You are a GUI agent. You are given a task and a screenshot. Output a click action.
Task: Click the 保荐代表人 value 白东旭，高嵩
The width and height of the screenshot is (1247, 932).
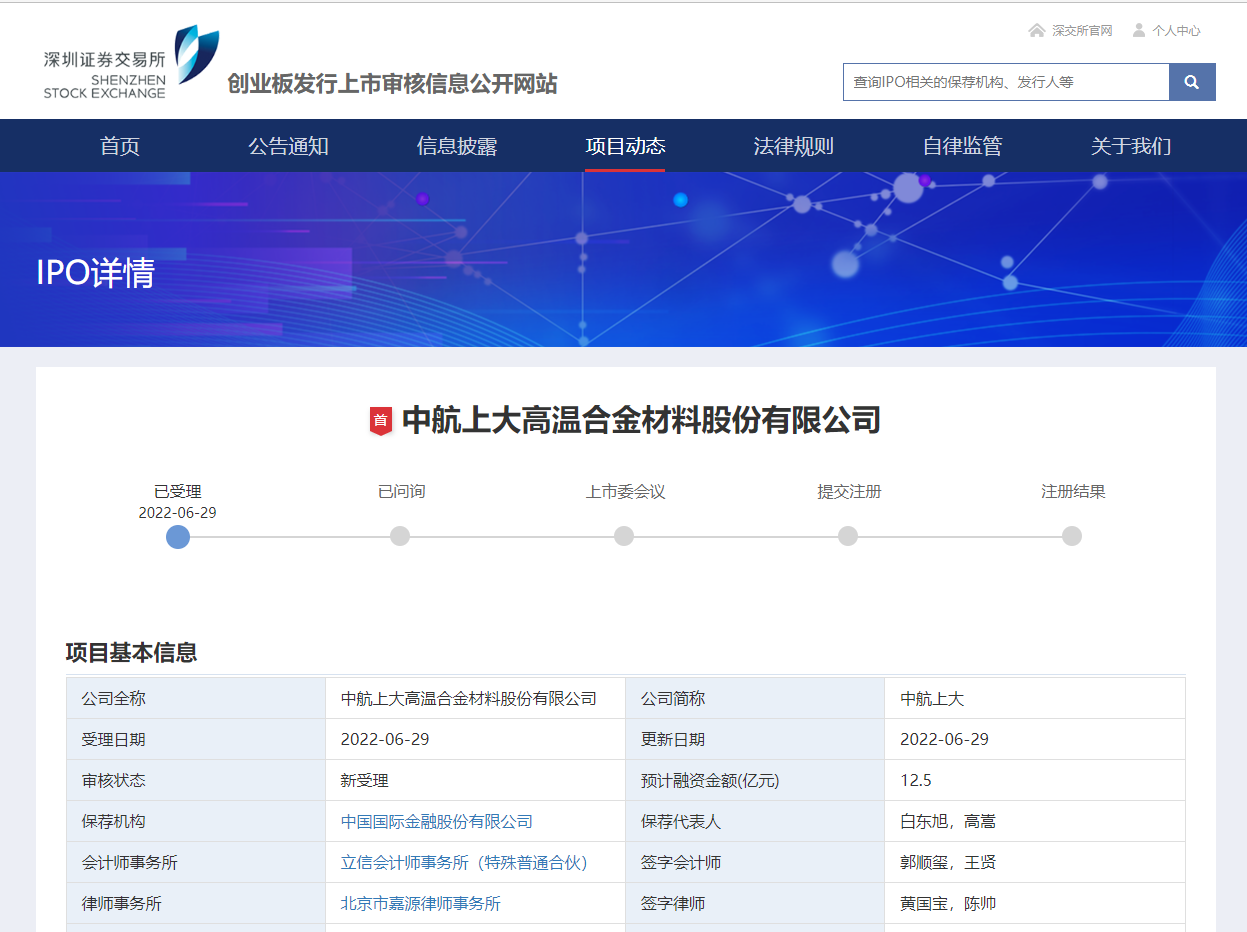click(948, 822)
